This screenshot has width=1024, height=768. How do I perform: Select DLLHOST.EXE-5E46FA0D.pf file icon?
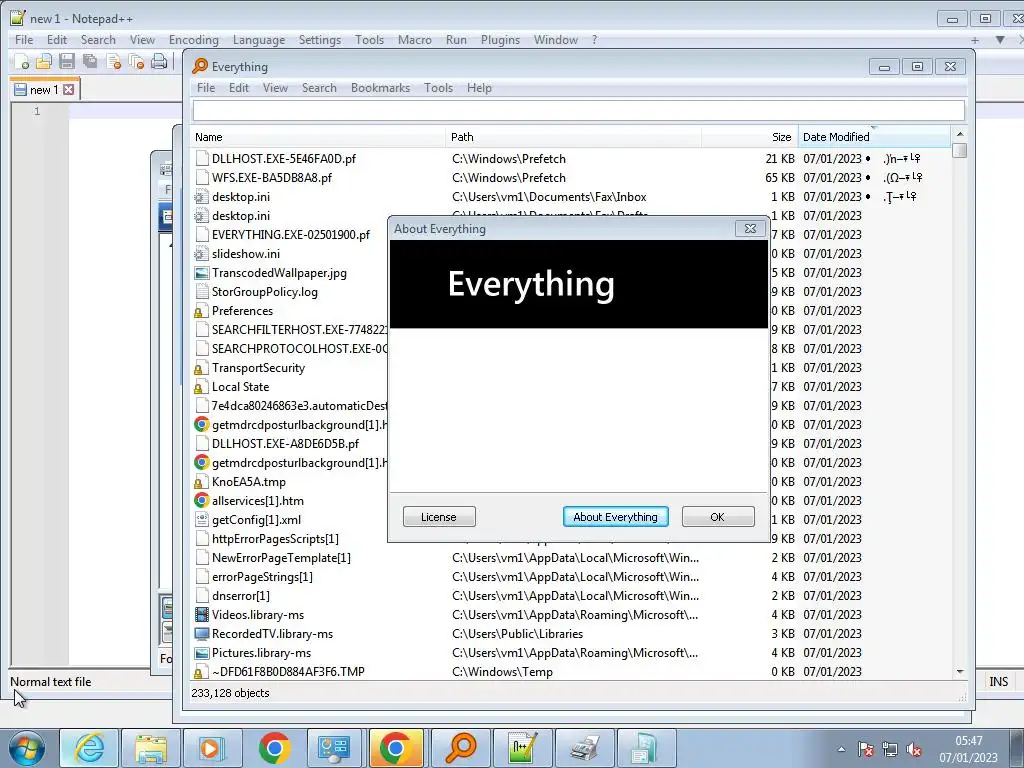[202, 159]
